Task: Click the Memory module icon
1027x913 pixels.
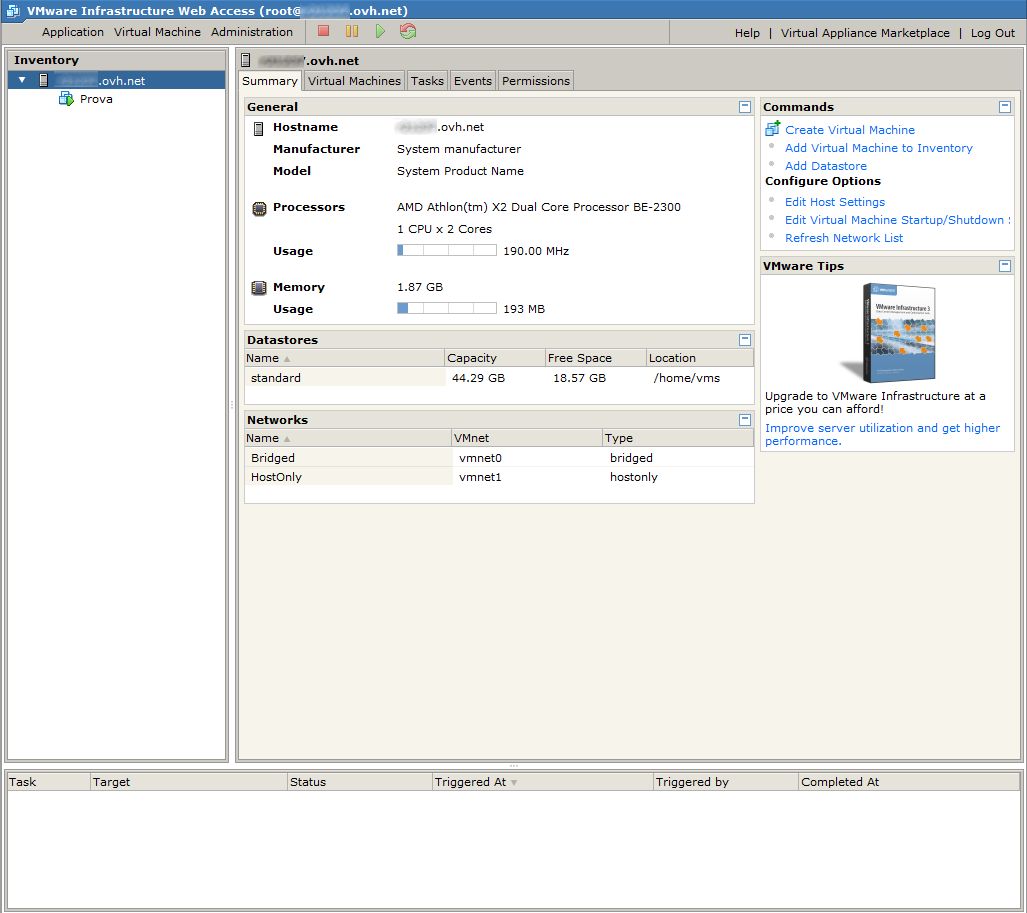Action: click(259, 288)
